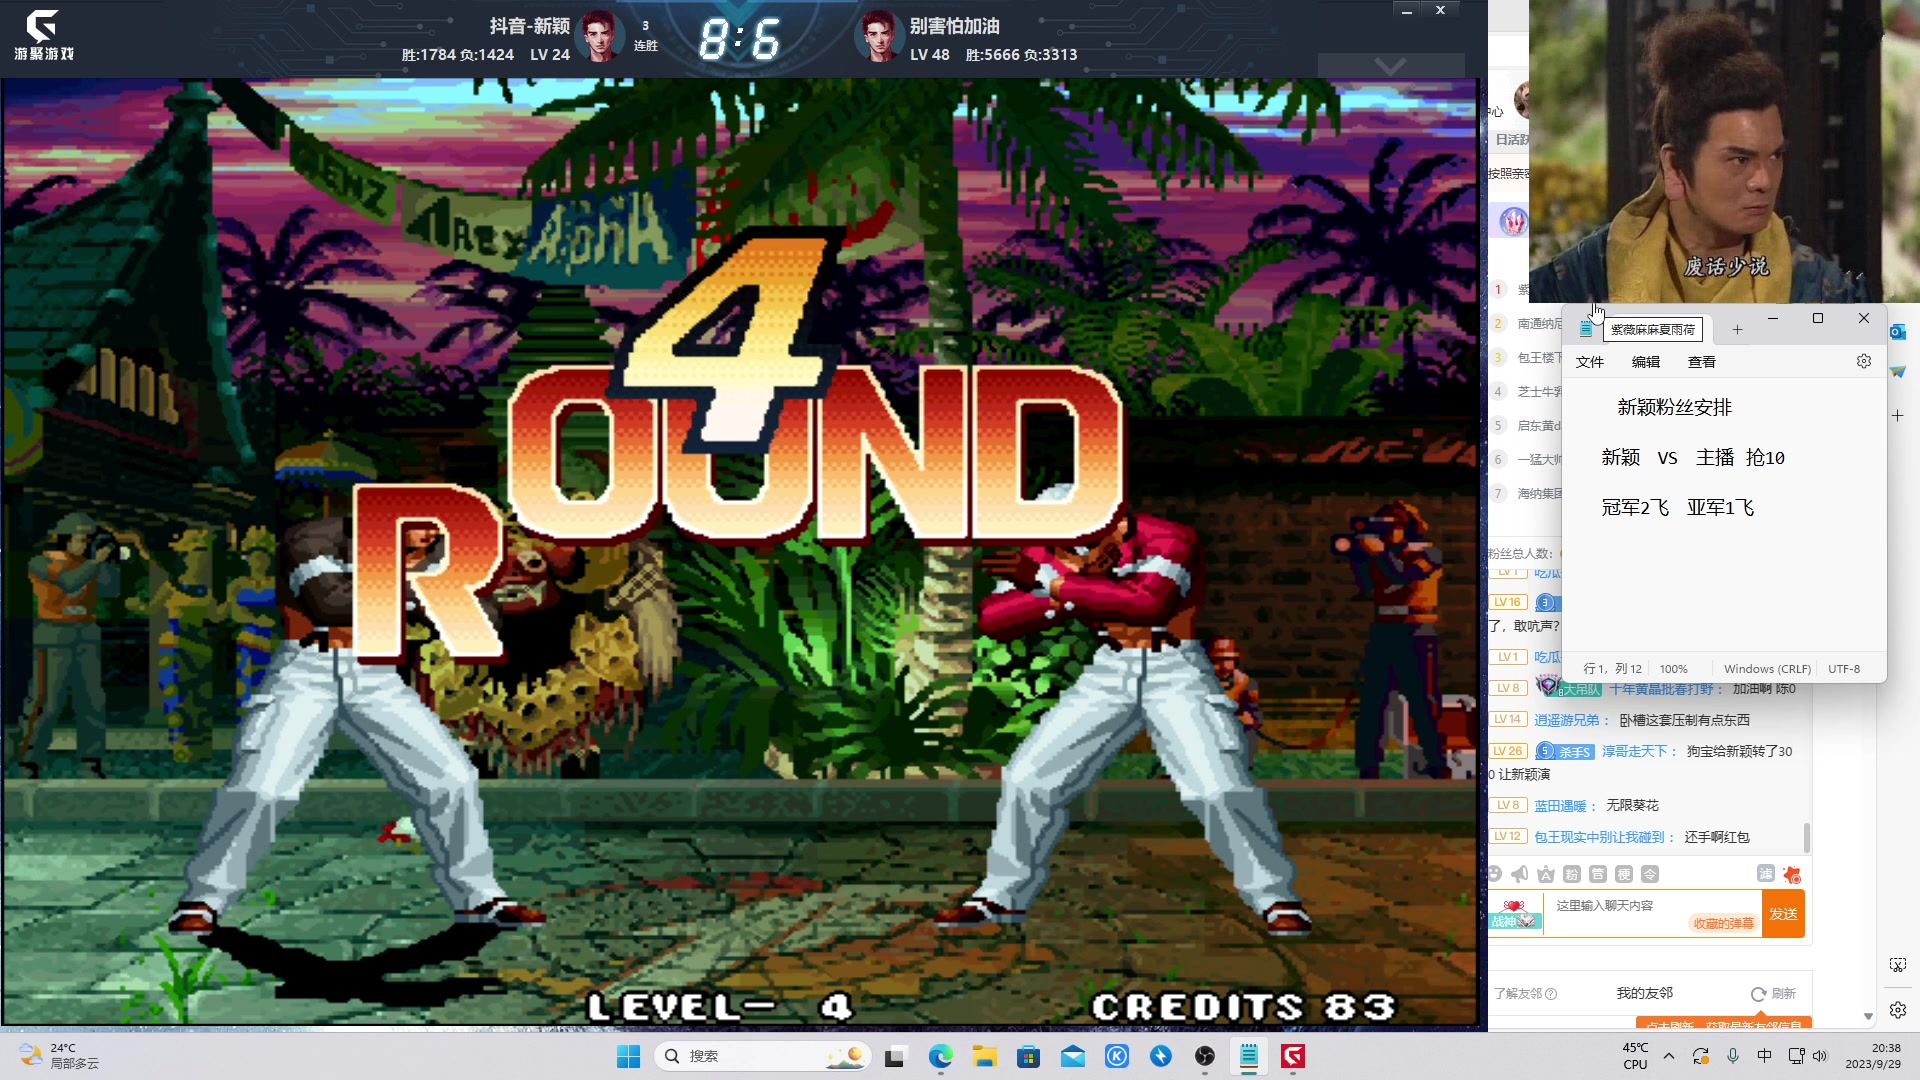Click the Notepad line '新颖粉丝安排'
Image resolution: width=1920 pixels, height=1080 pixels.
[1674, 407]
